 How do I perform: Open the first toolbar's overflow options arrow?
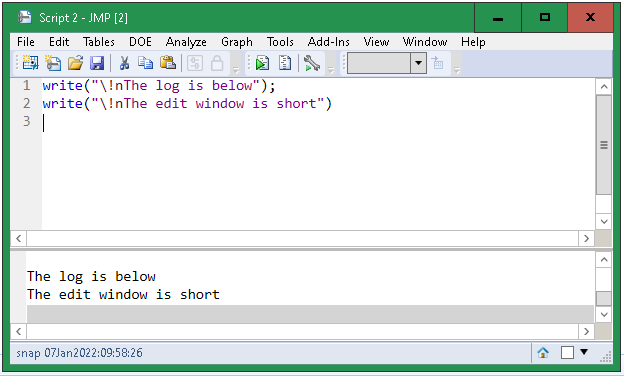tap(236, 70)
